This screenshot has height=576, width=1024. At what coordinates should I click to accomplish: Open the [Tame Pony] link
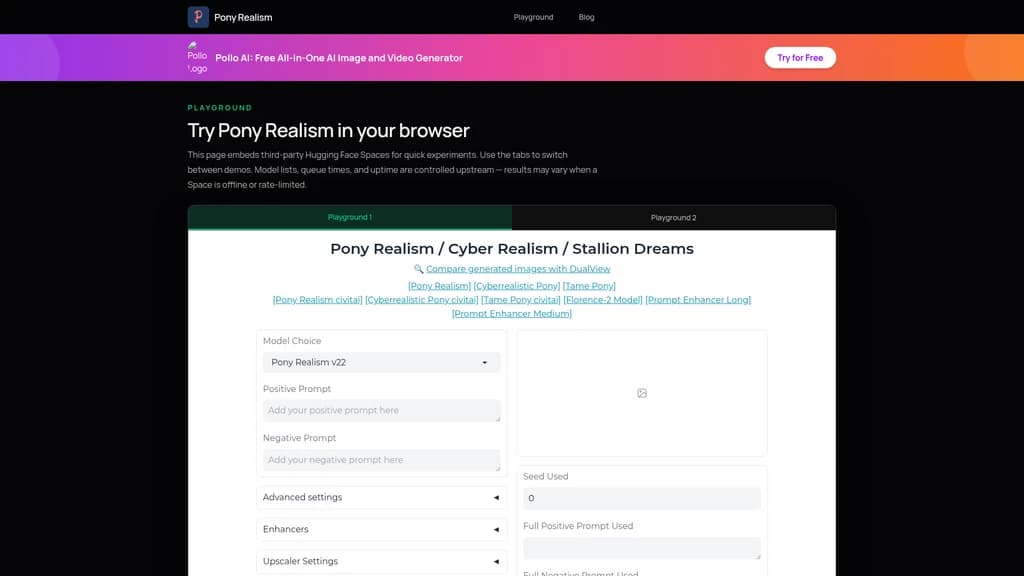pyautogui.click(x=589, y=286)
